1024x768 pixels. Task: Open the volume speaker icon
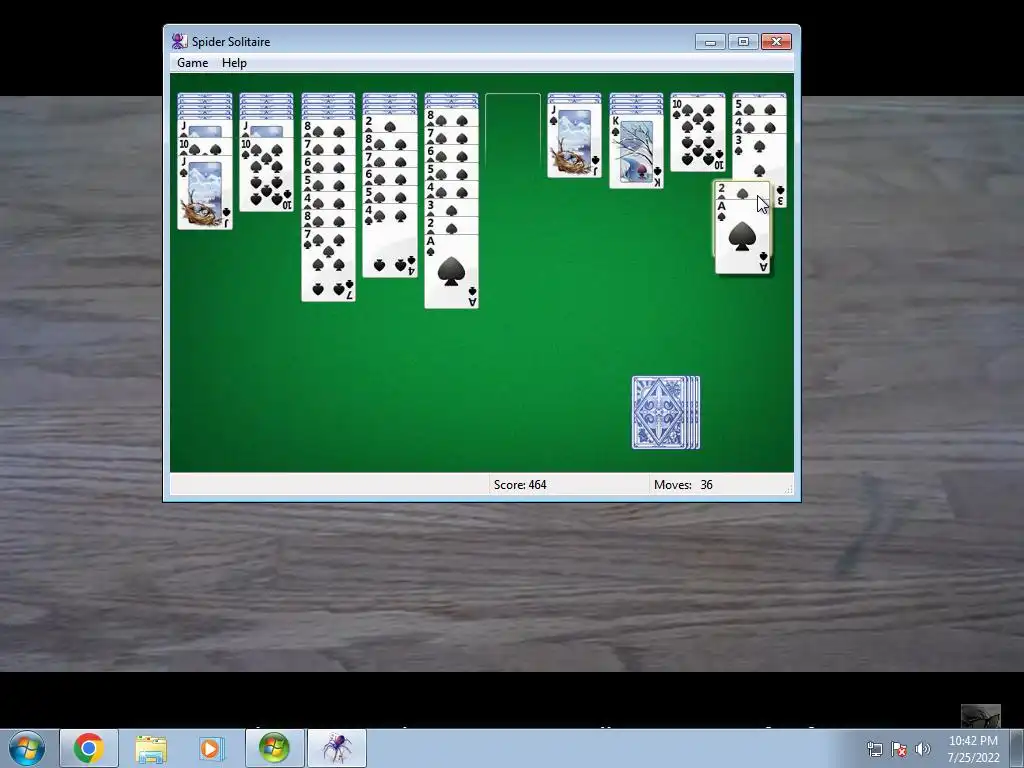[x=922, y=749]
